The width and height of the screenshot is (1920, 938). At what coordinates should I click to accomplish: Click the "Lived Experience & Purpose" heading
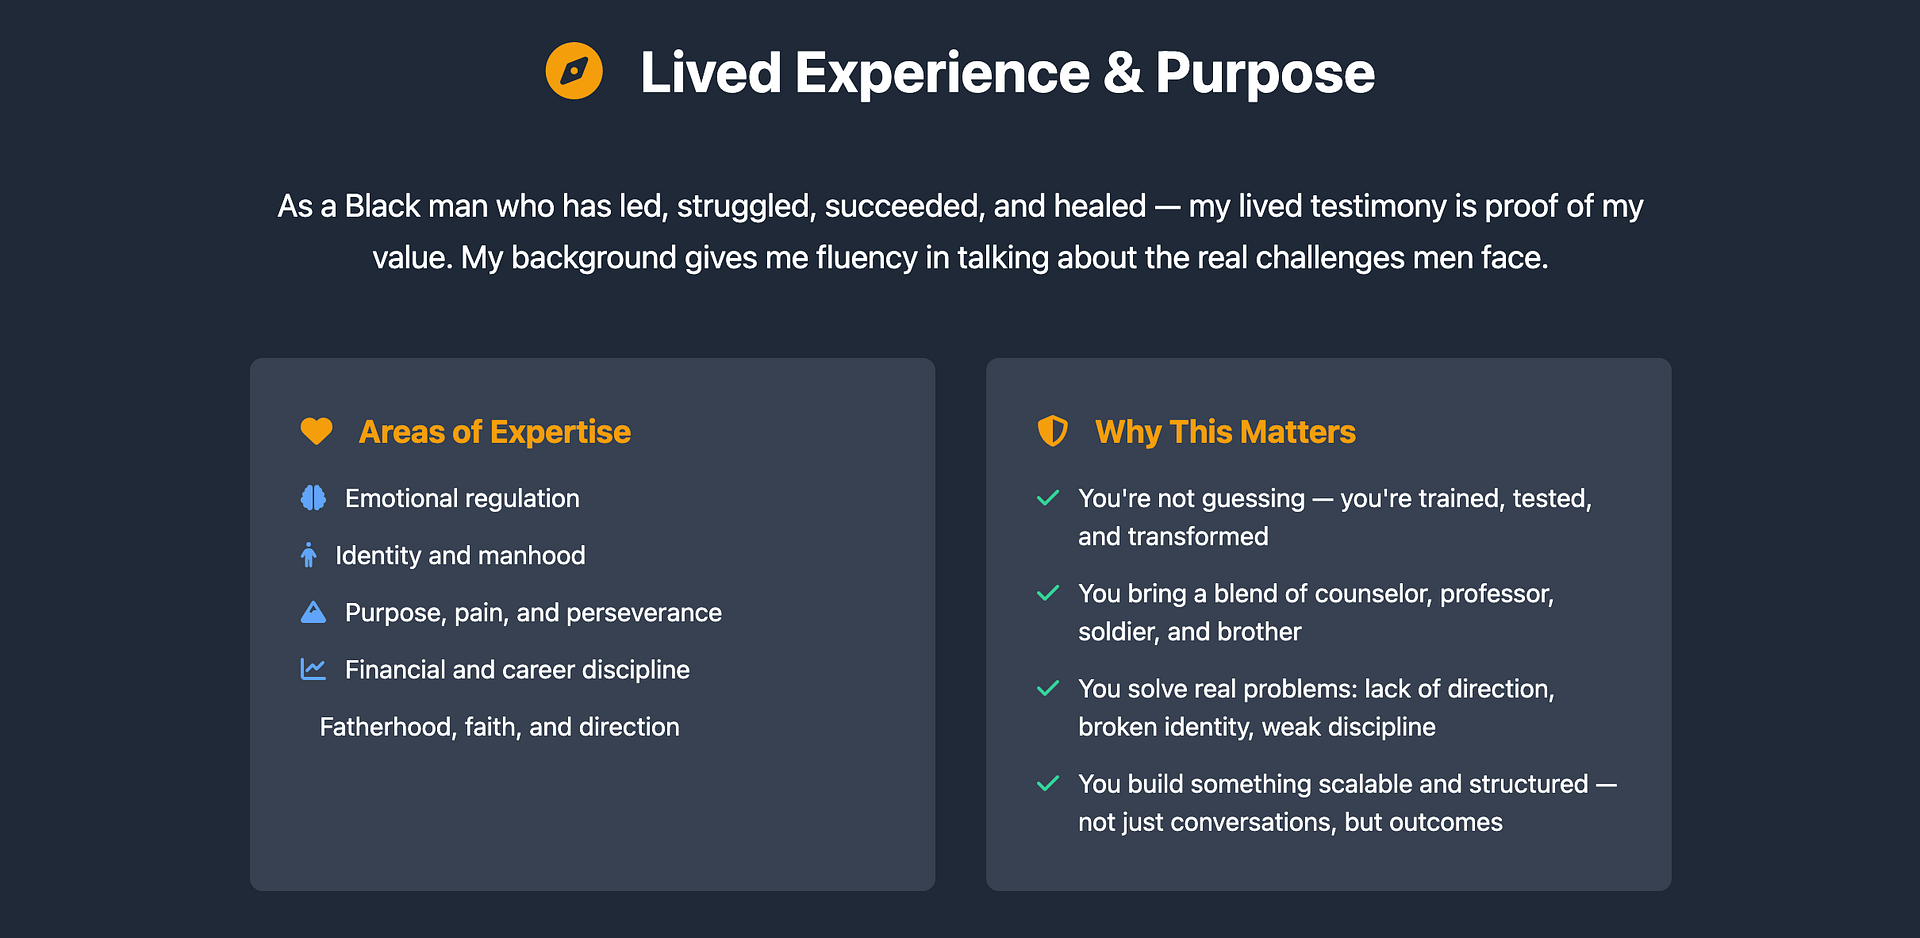coord(1007,72)
